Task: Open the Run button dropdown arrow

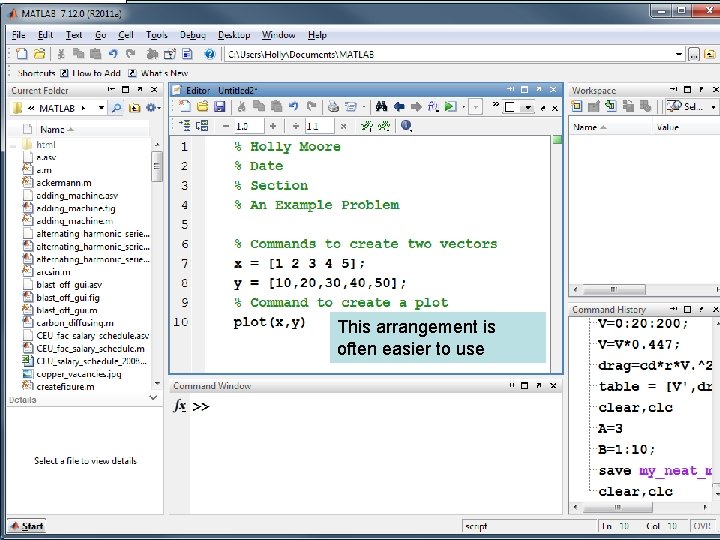Action: tap(463, 107)
